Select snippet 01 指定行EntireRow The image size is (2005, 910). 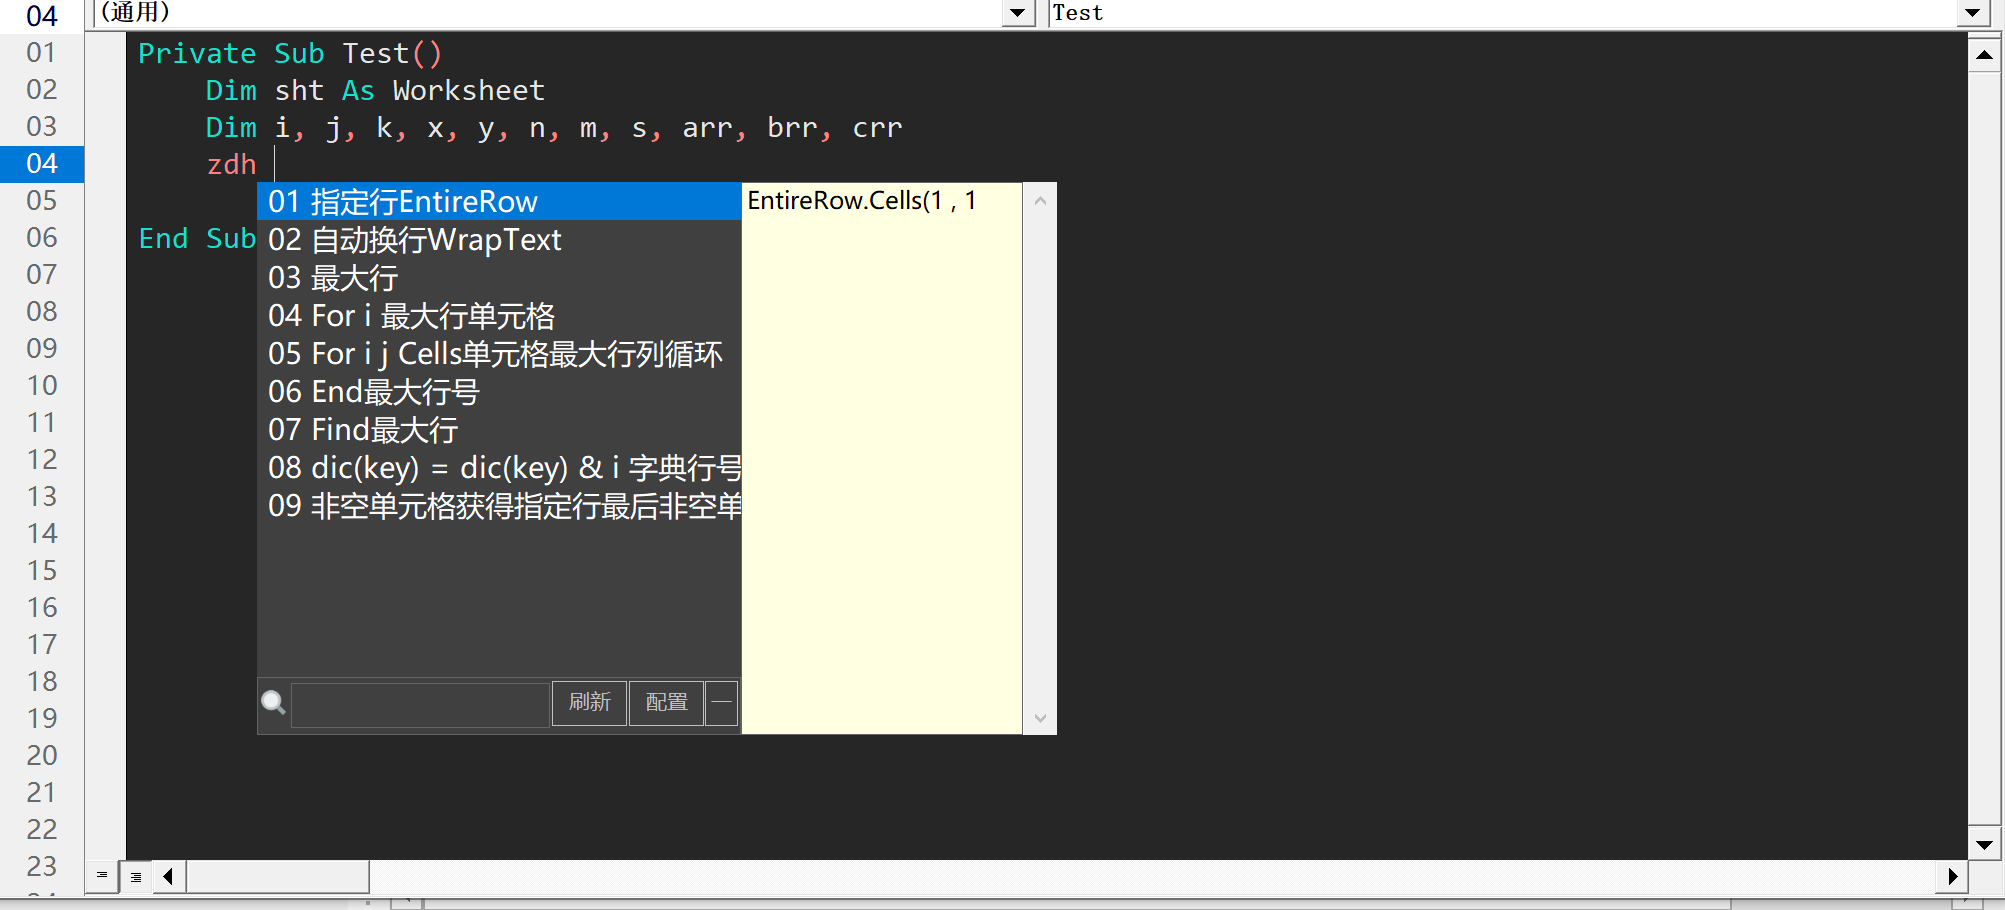(499, 202)
